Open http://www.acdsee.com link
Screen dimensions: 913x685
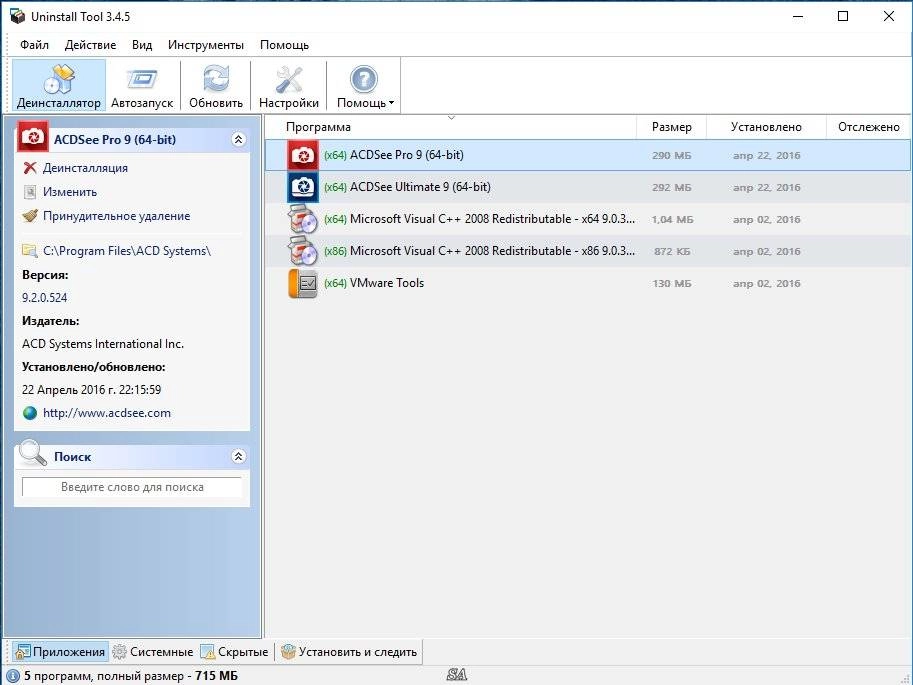pyautogui.click(x=107, y=413)
